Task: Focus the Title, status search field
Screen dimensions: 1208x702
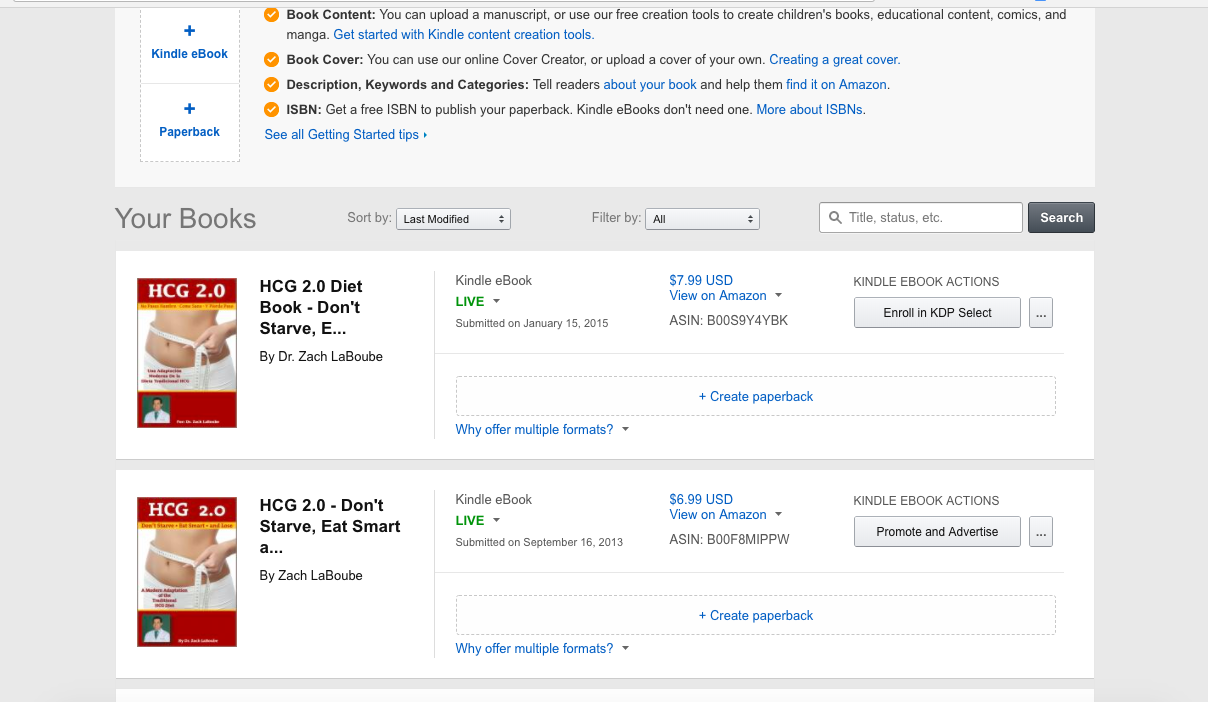Action: click(x=921, y=217)
